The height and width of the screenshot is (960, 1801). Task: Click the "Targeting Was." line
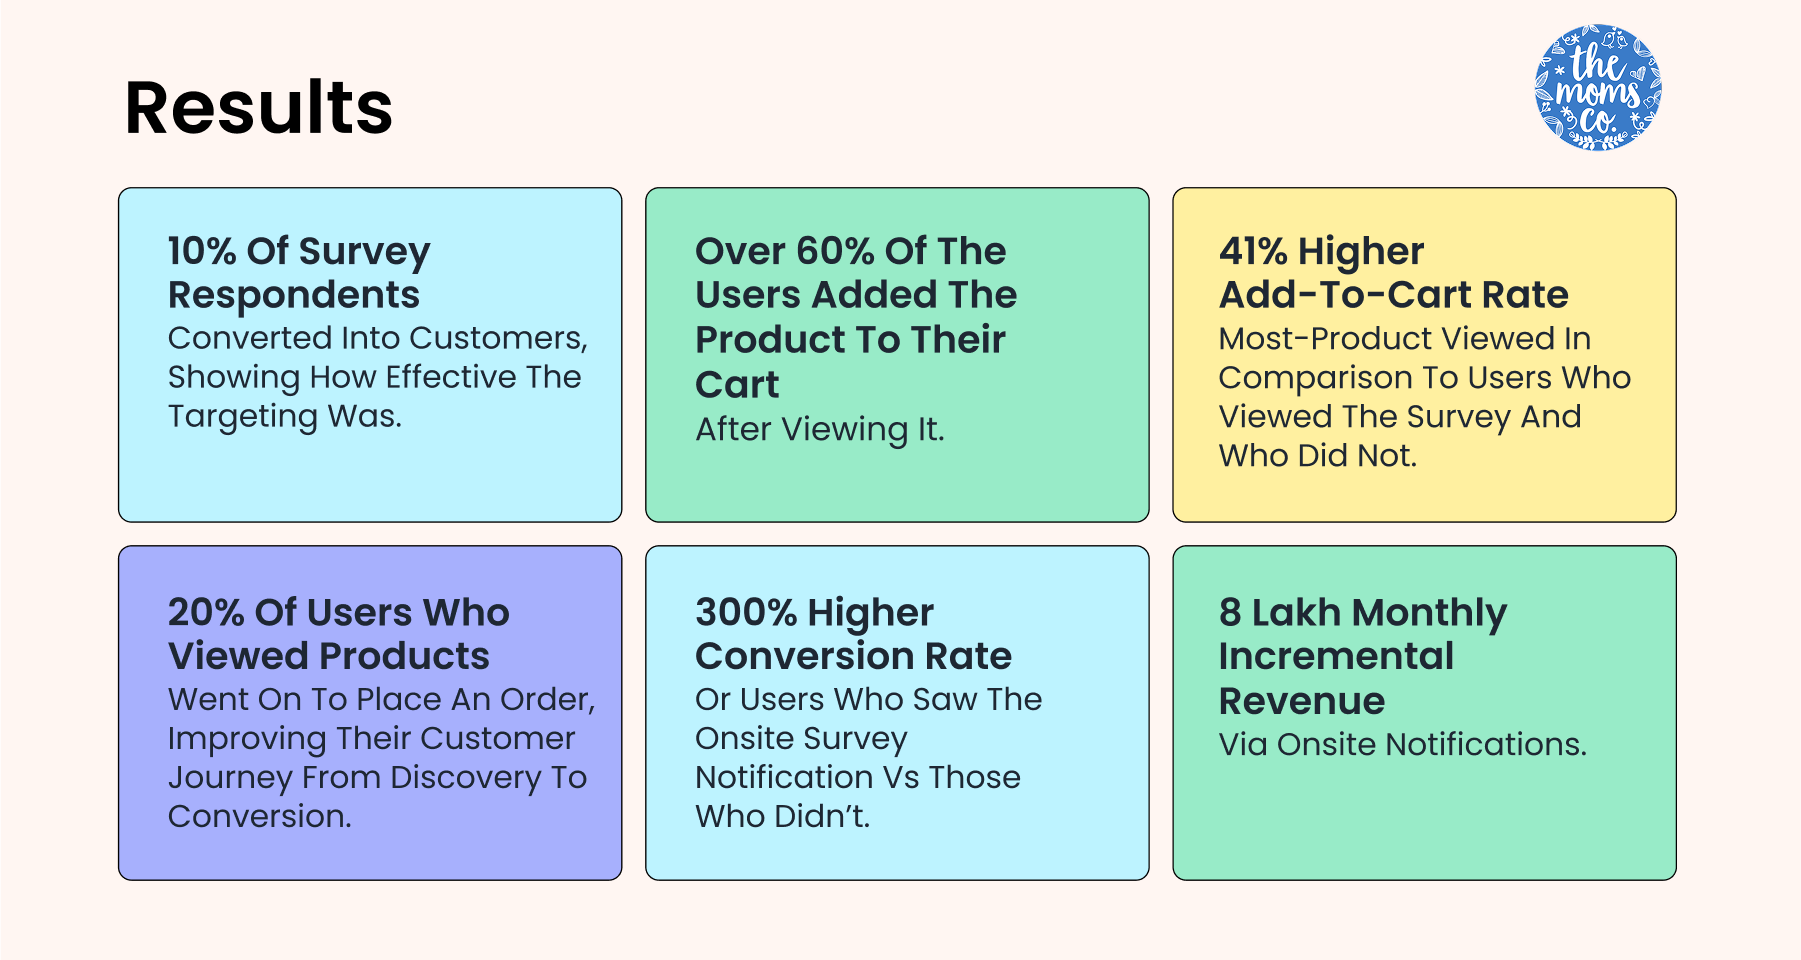(x=284, y=416)
